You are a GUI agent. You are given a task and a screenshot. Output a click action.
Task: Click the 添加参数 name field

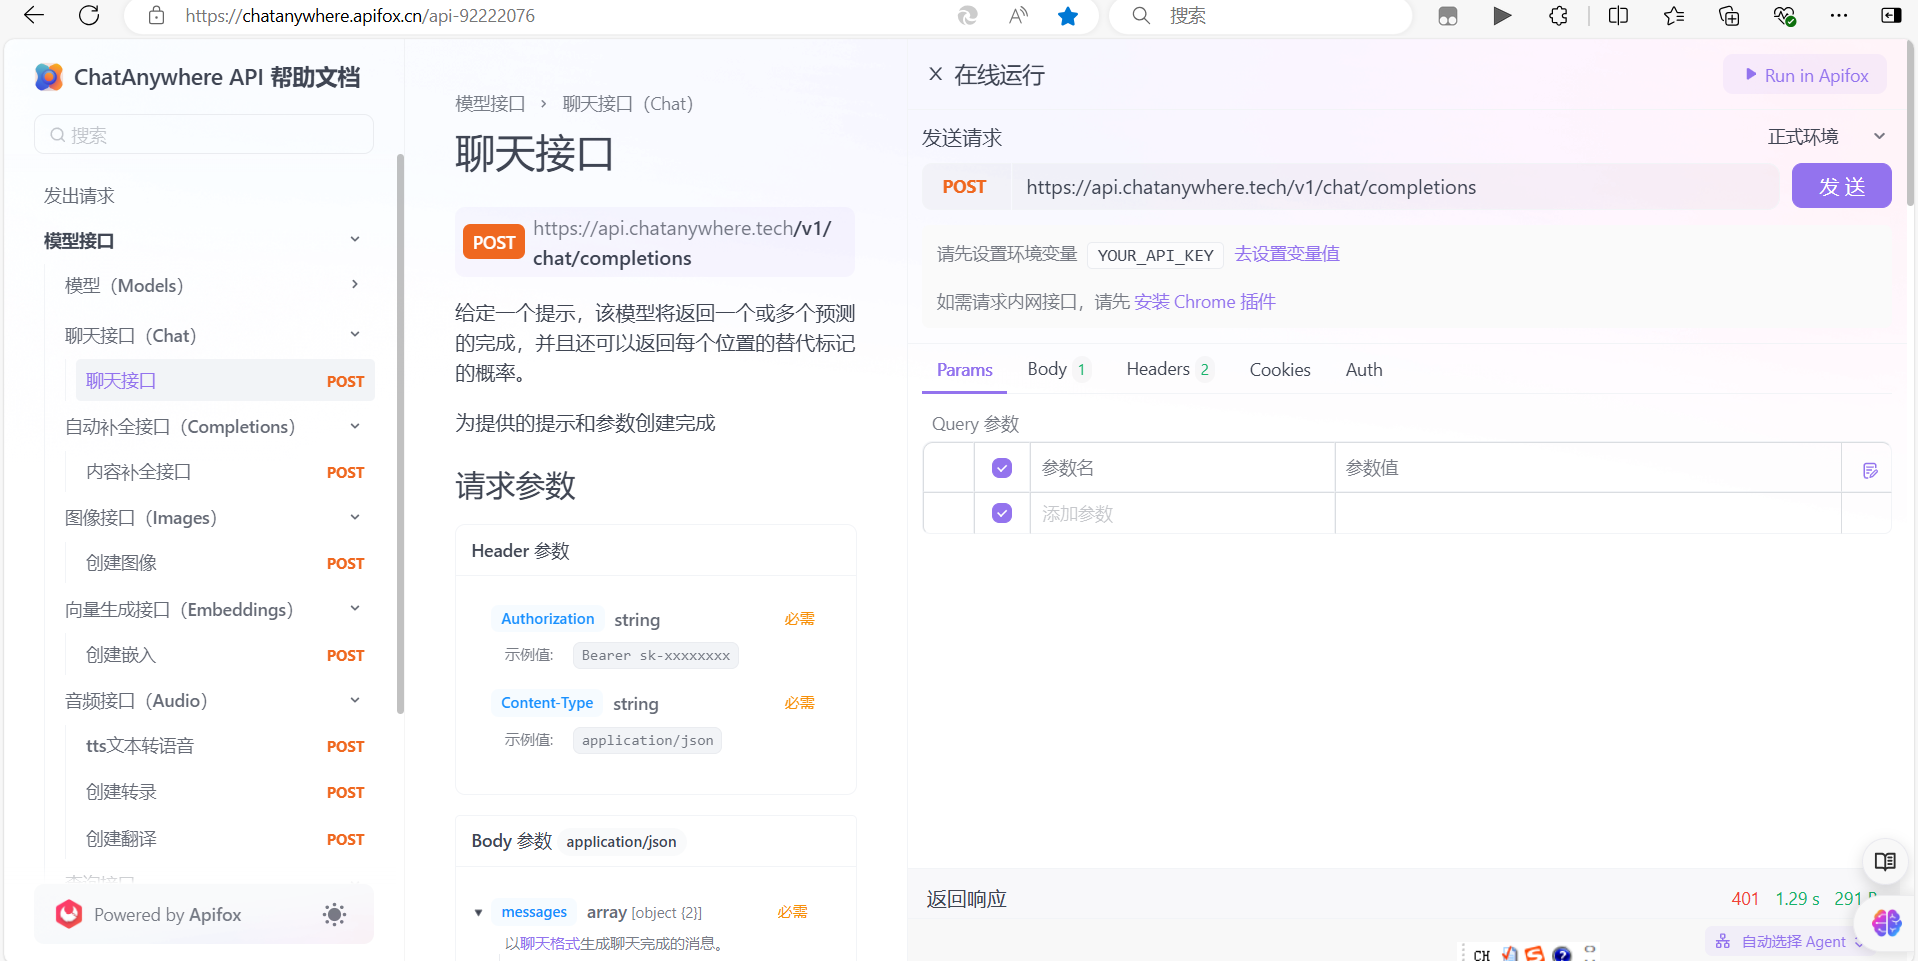[x=1182, y=513]
